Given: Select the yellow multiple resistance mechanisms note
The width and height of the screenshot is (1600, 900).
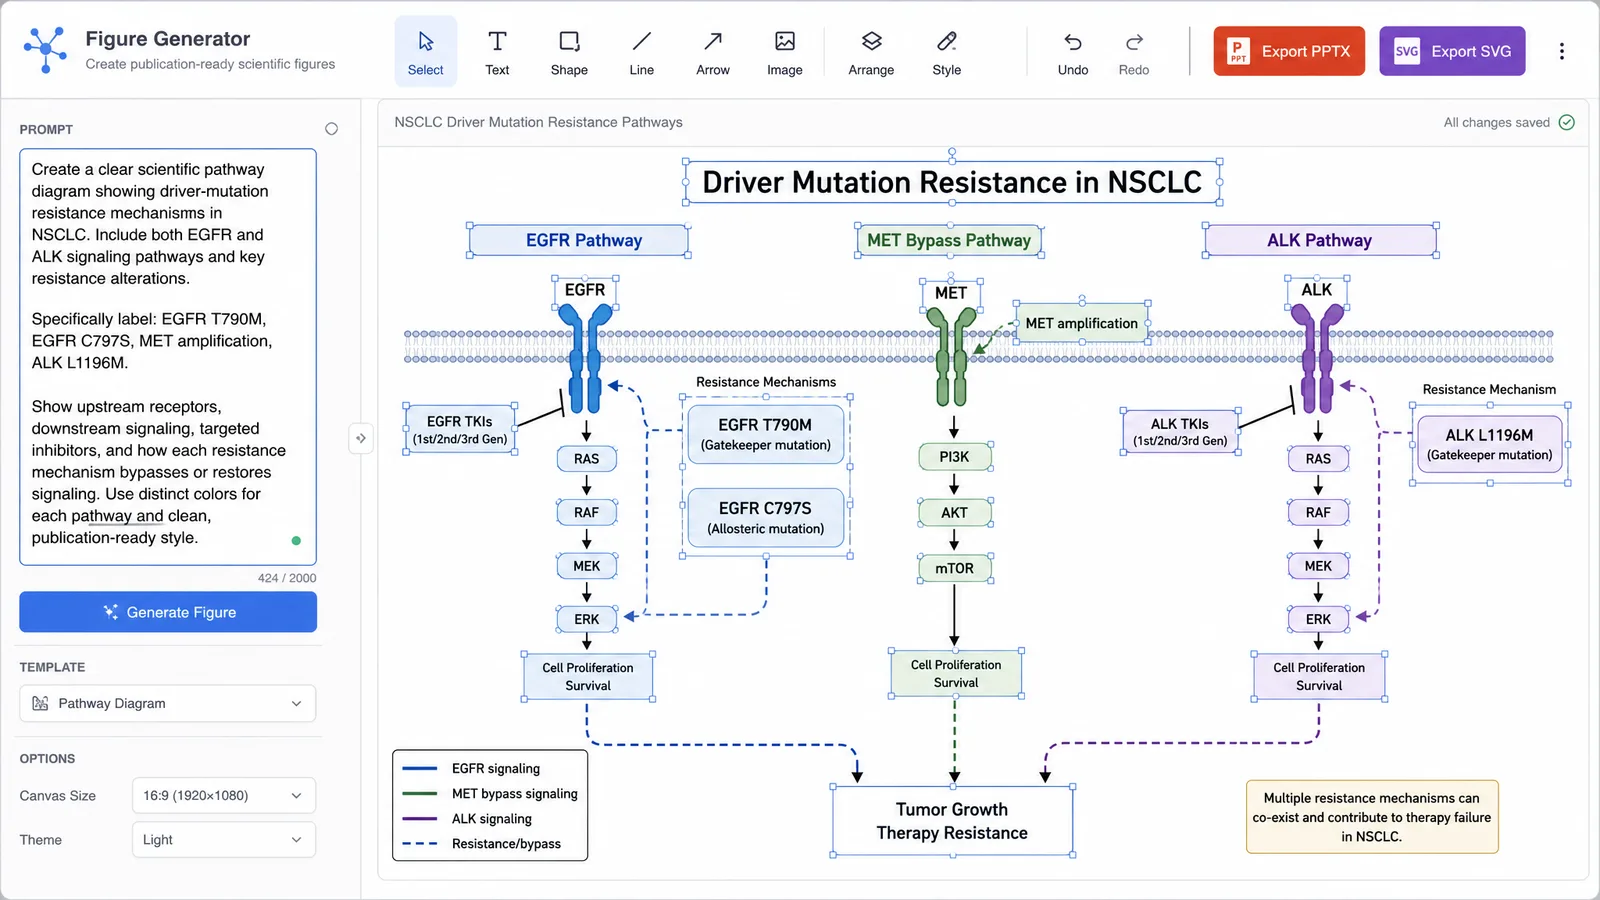Looking at the screenshot, I should (1372, 817).
